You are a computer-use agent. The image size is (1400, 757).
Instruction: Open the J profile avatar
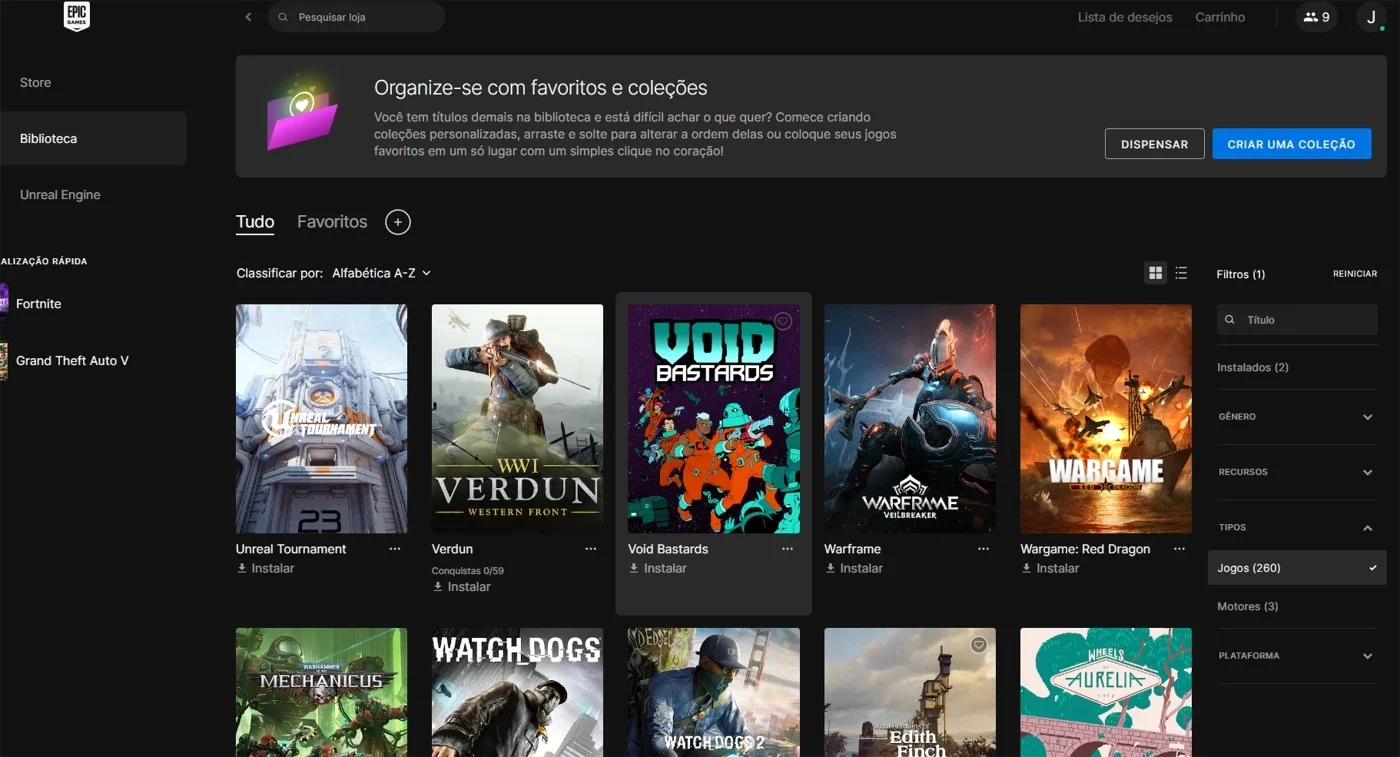(x=1371, y=17)
